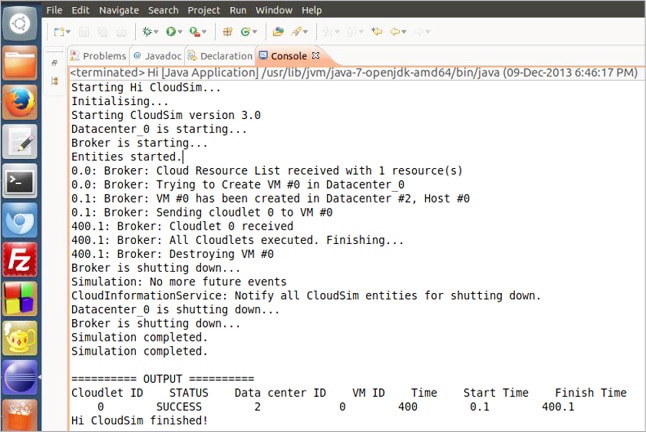Click the Debug bug icon in toolbar
Screen dimensions: 646x432
pyautogui.click(x=147, y=32)
